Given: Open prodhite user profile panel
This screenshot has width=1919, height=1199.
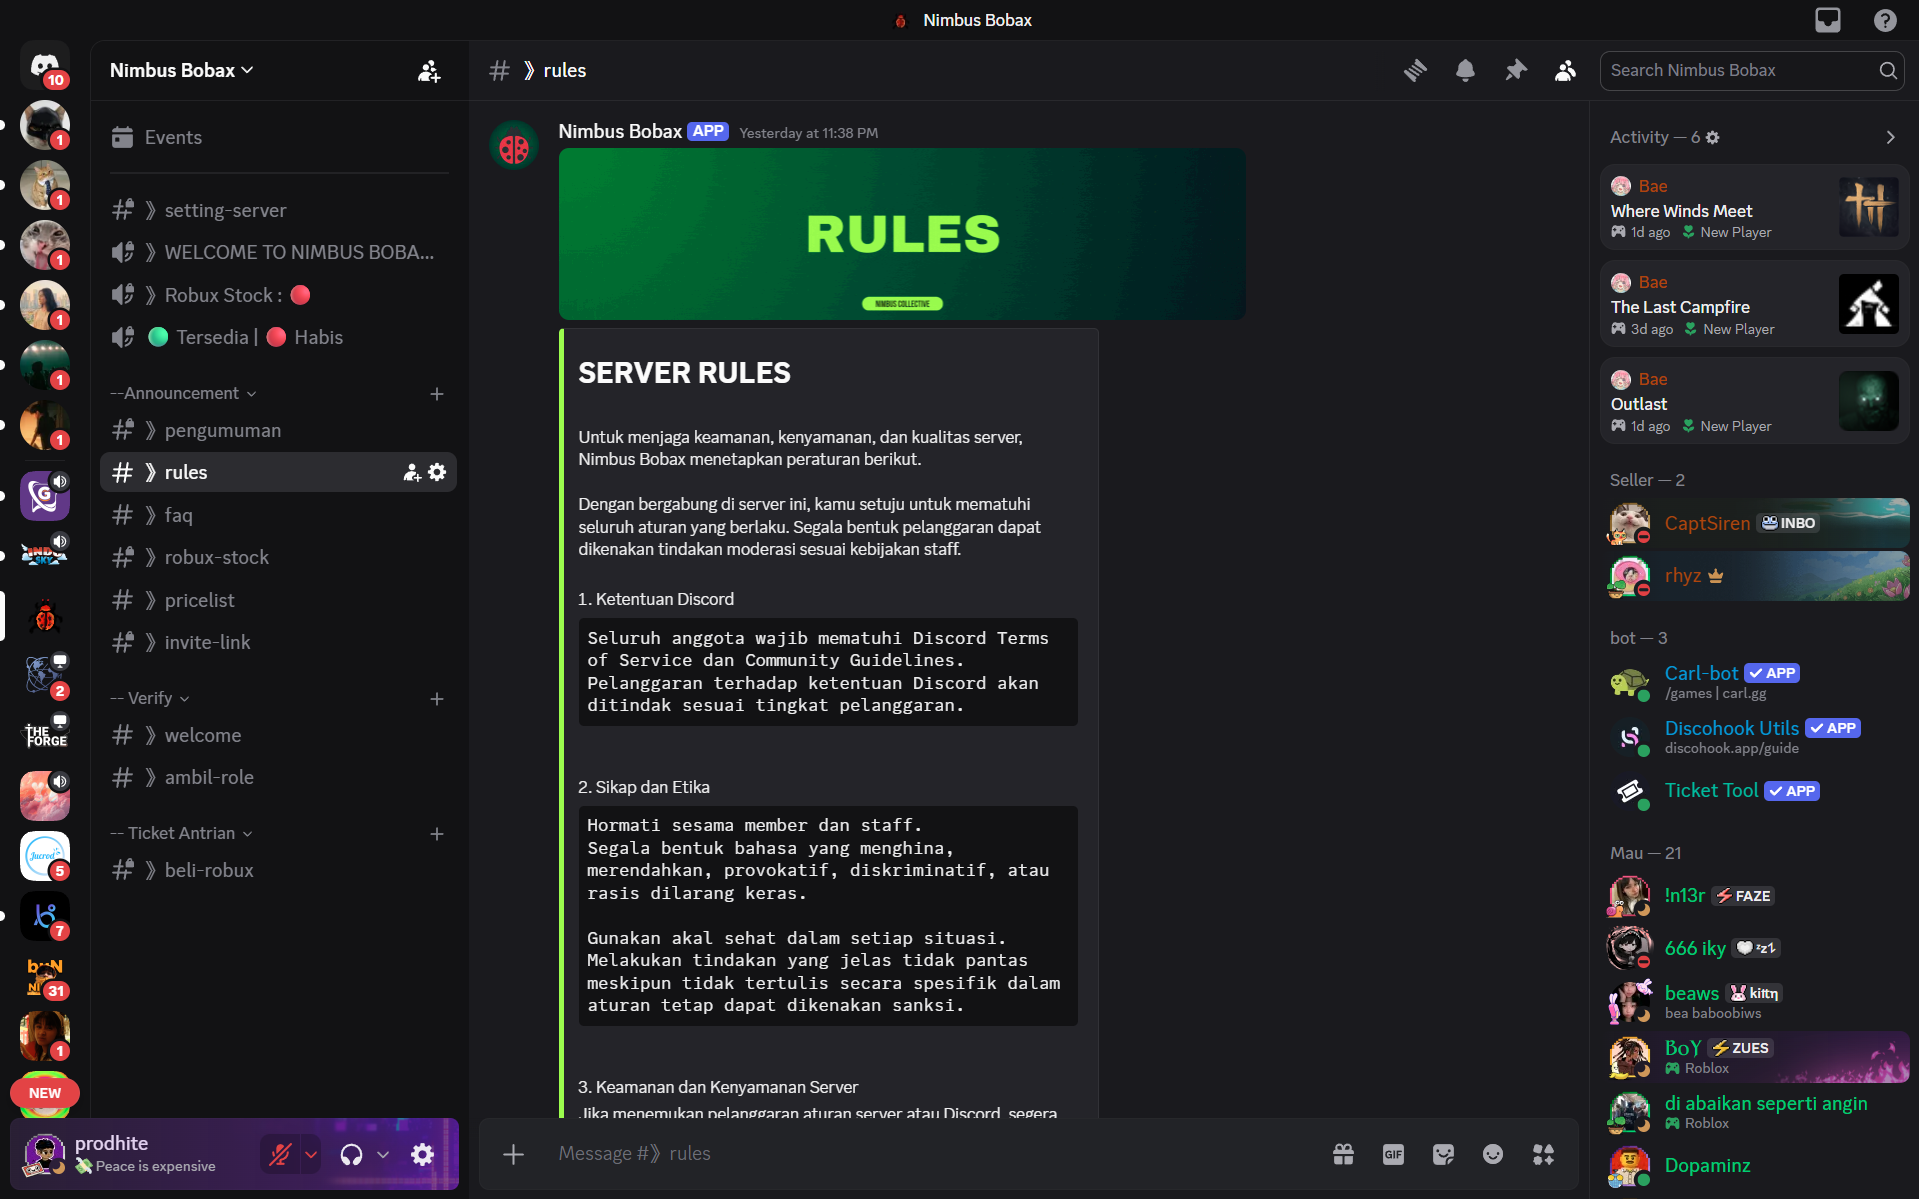Looking at the screenshot, I should [135, 1154].
